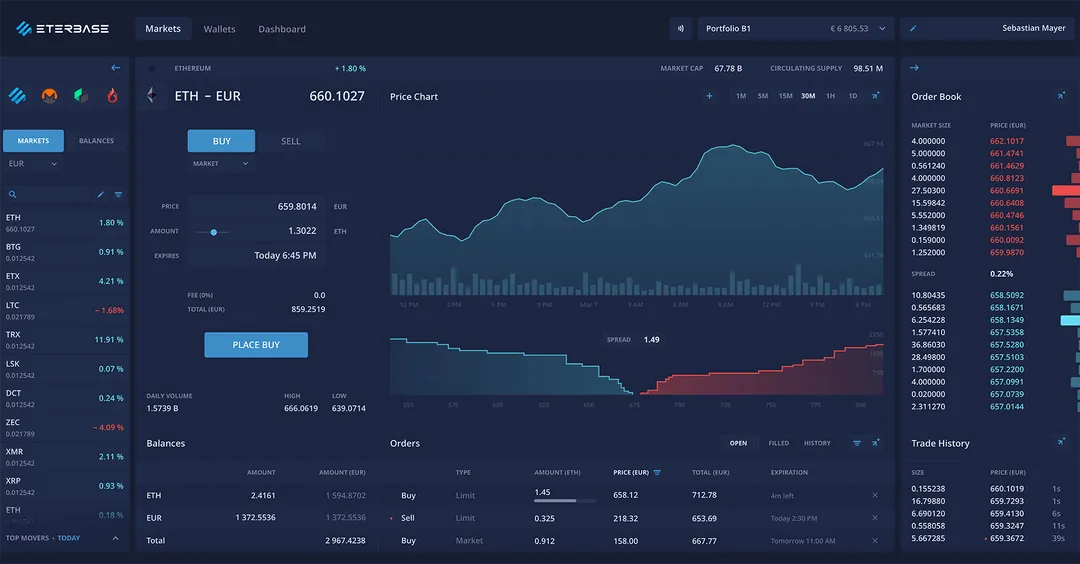Viewport: 1080px width, 564px height.
Task: Click the market search magnifier icon
Action: point(12,195)
